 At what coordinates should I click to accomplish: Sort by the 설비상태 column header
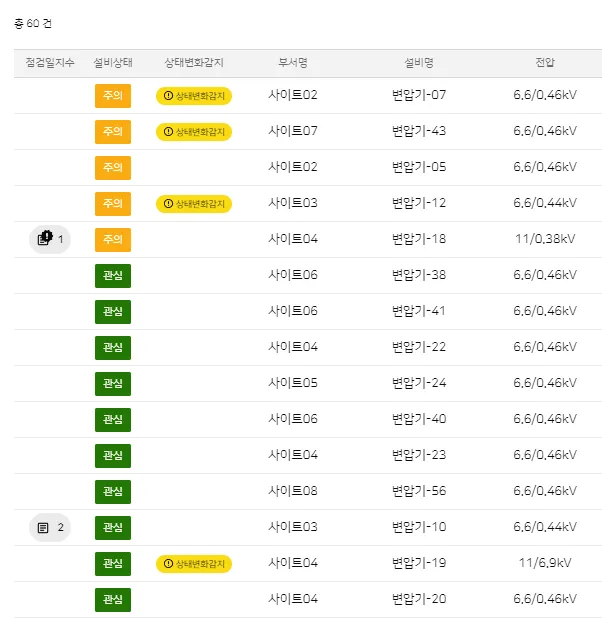pyautogui.click(x=113, y=63)
